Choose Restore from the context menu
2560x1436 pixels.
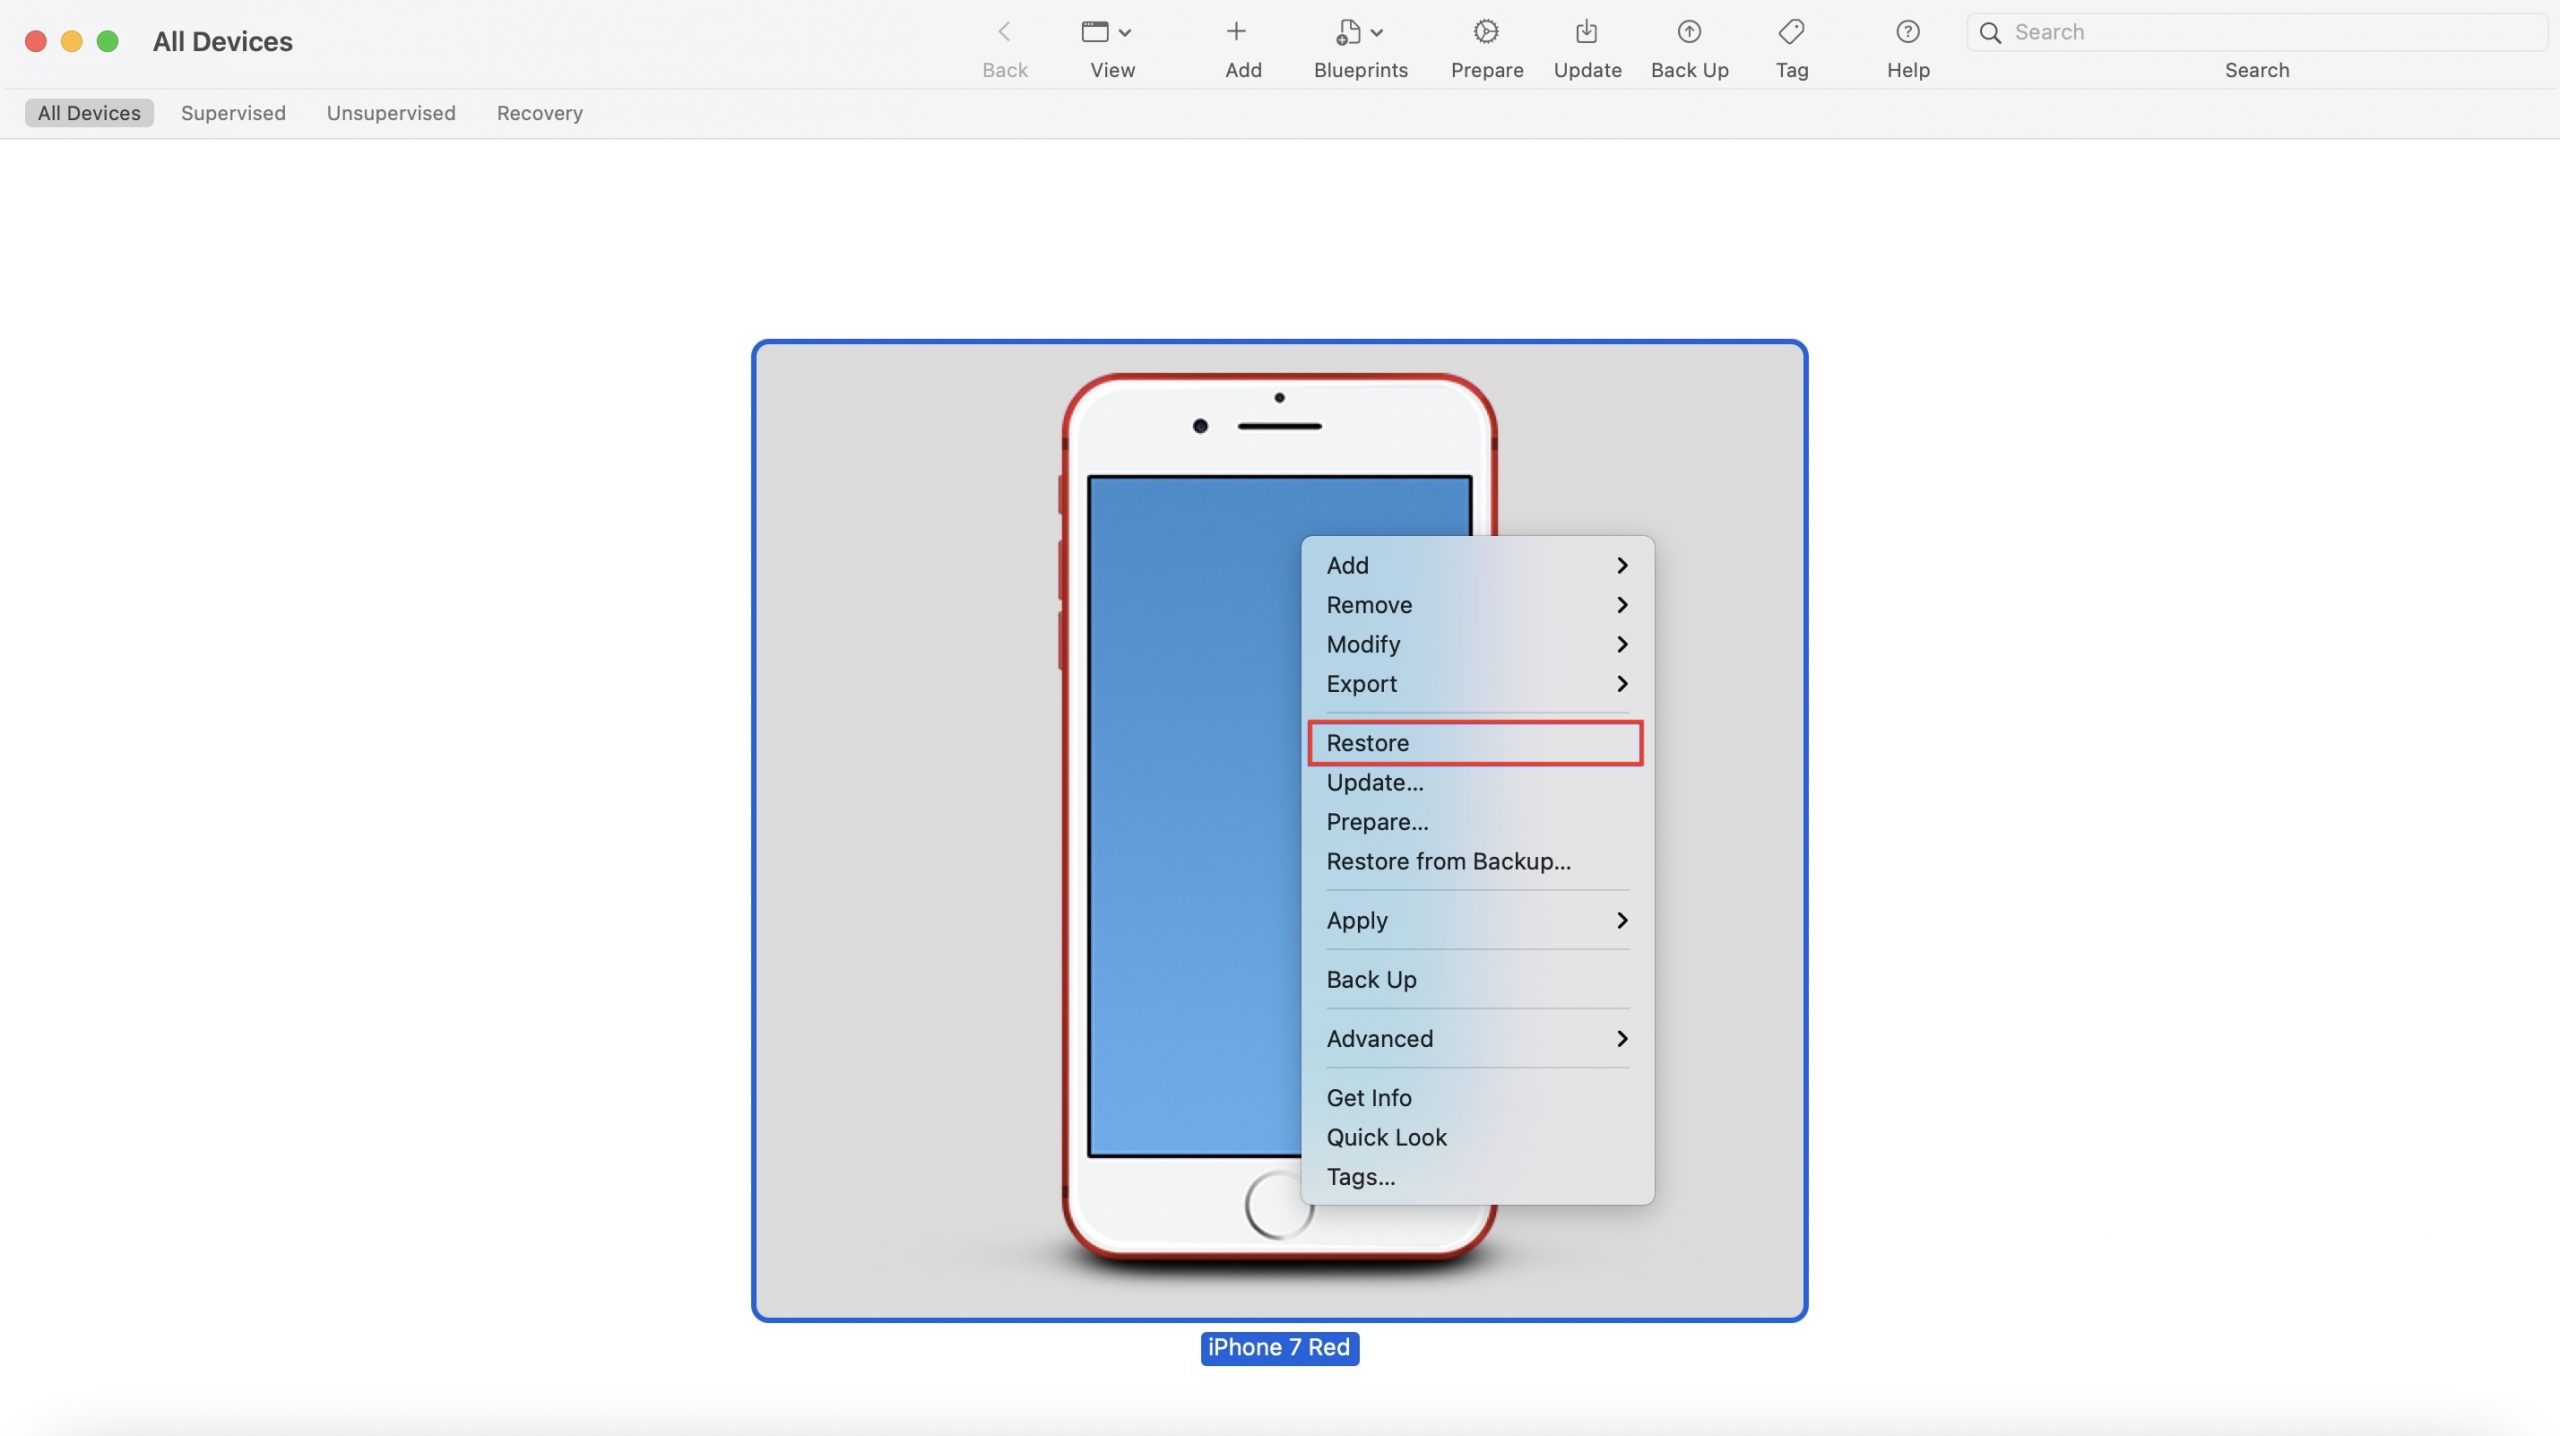click(1475, 743)
